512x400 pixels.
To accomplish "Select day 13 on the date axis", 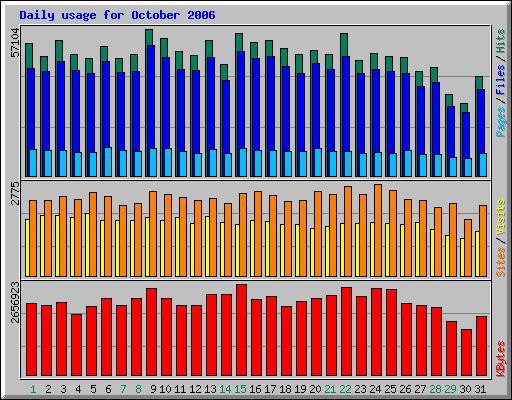I will tap(210, 389).
